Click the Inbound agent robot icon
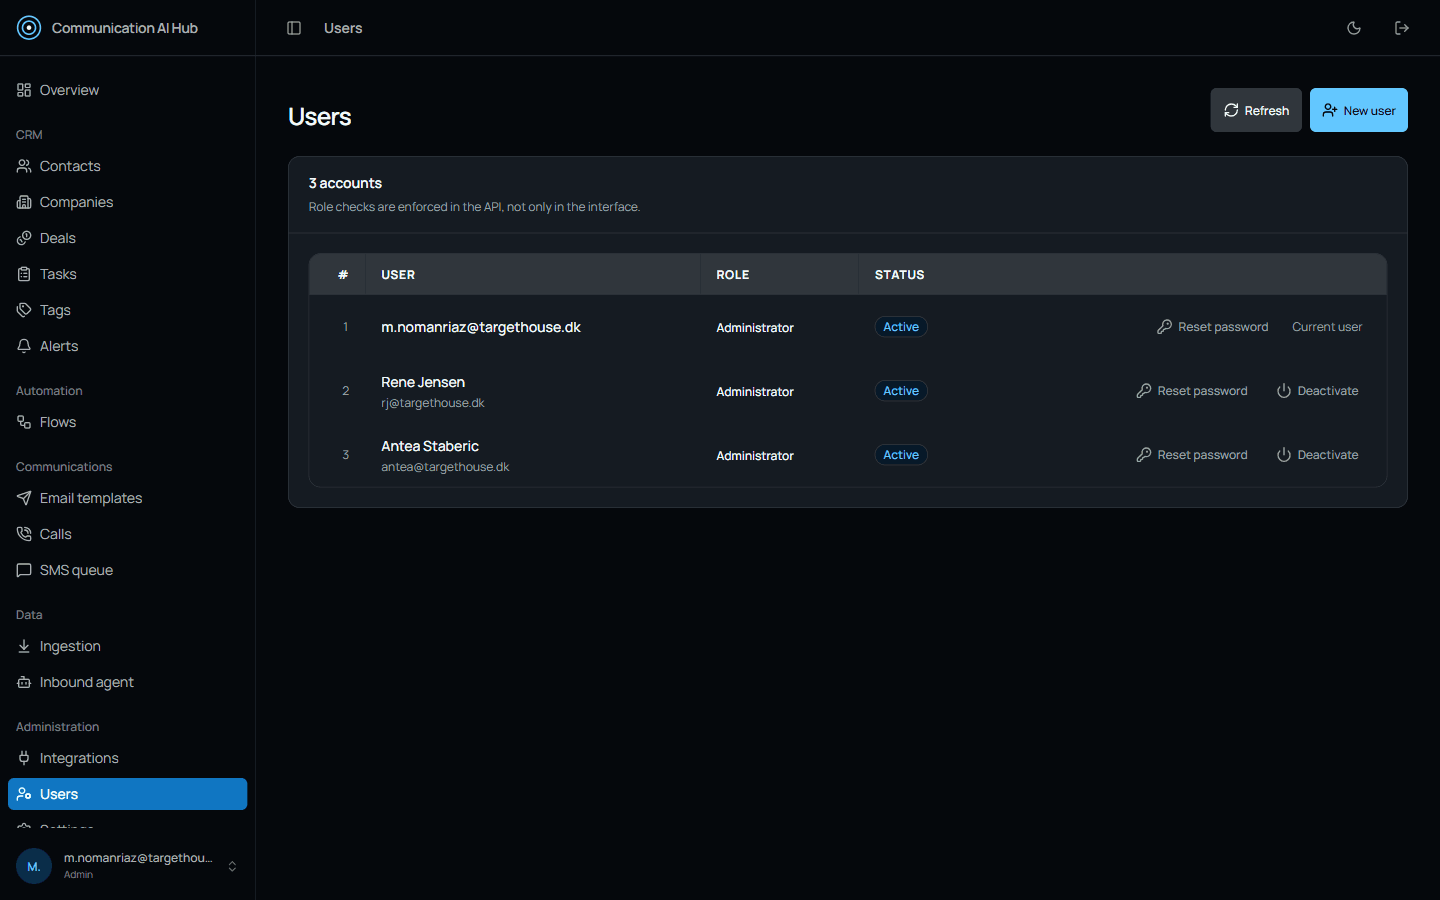The height and width of the screenshot is (900, 1440). (24, 682)
